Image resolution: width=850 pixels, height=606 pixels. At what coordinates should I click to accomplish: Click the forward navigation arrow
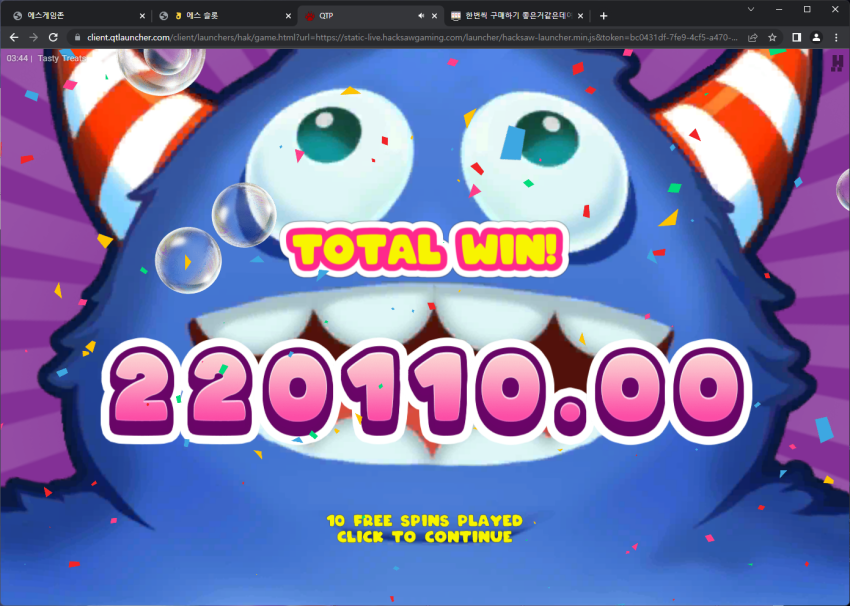tap(34, 37)
